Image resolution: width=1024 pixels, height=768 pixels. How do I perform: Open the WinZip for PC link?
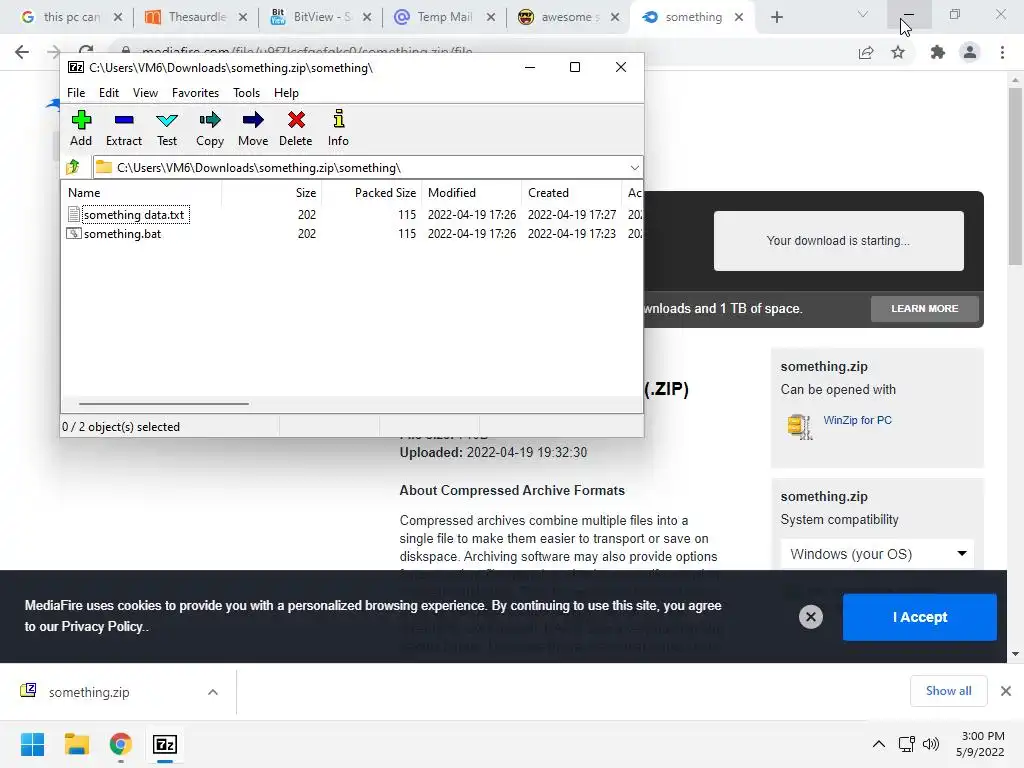point(857,420)
